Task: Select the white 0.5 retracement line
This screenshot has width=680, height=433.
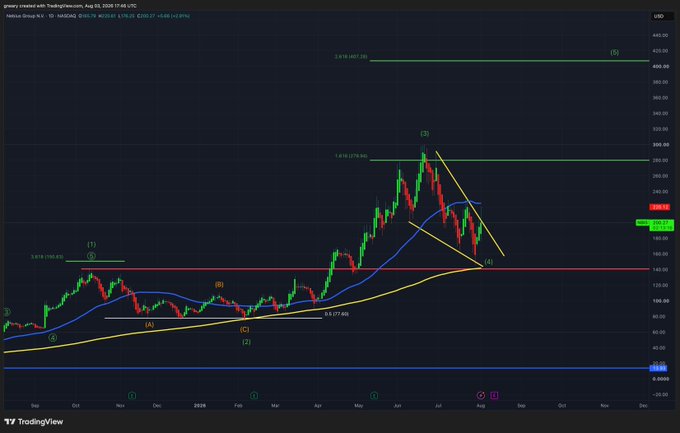Action: [213, 318]
